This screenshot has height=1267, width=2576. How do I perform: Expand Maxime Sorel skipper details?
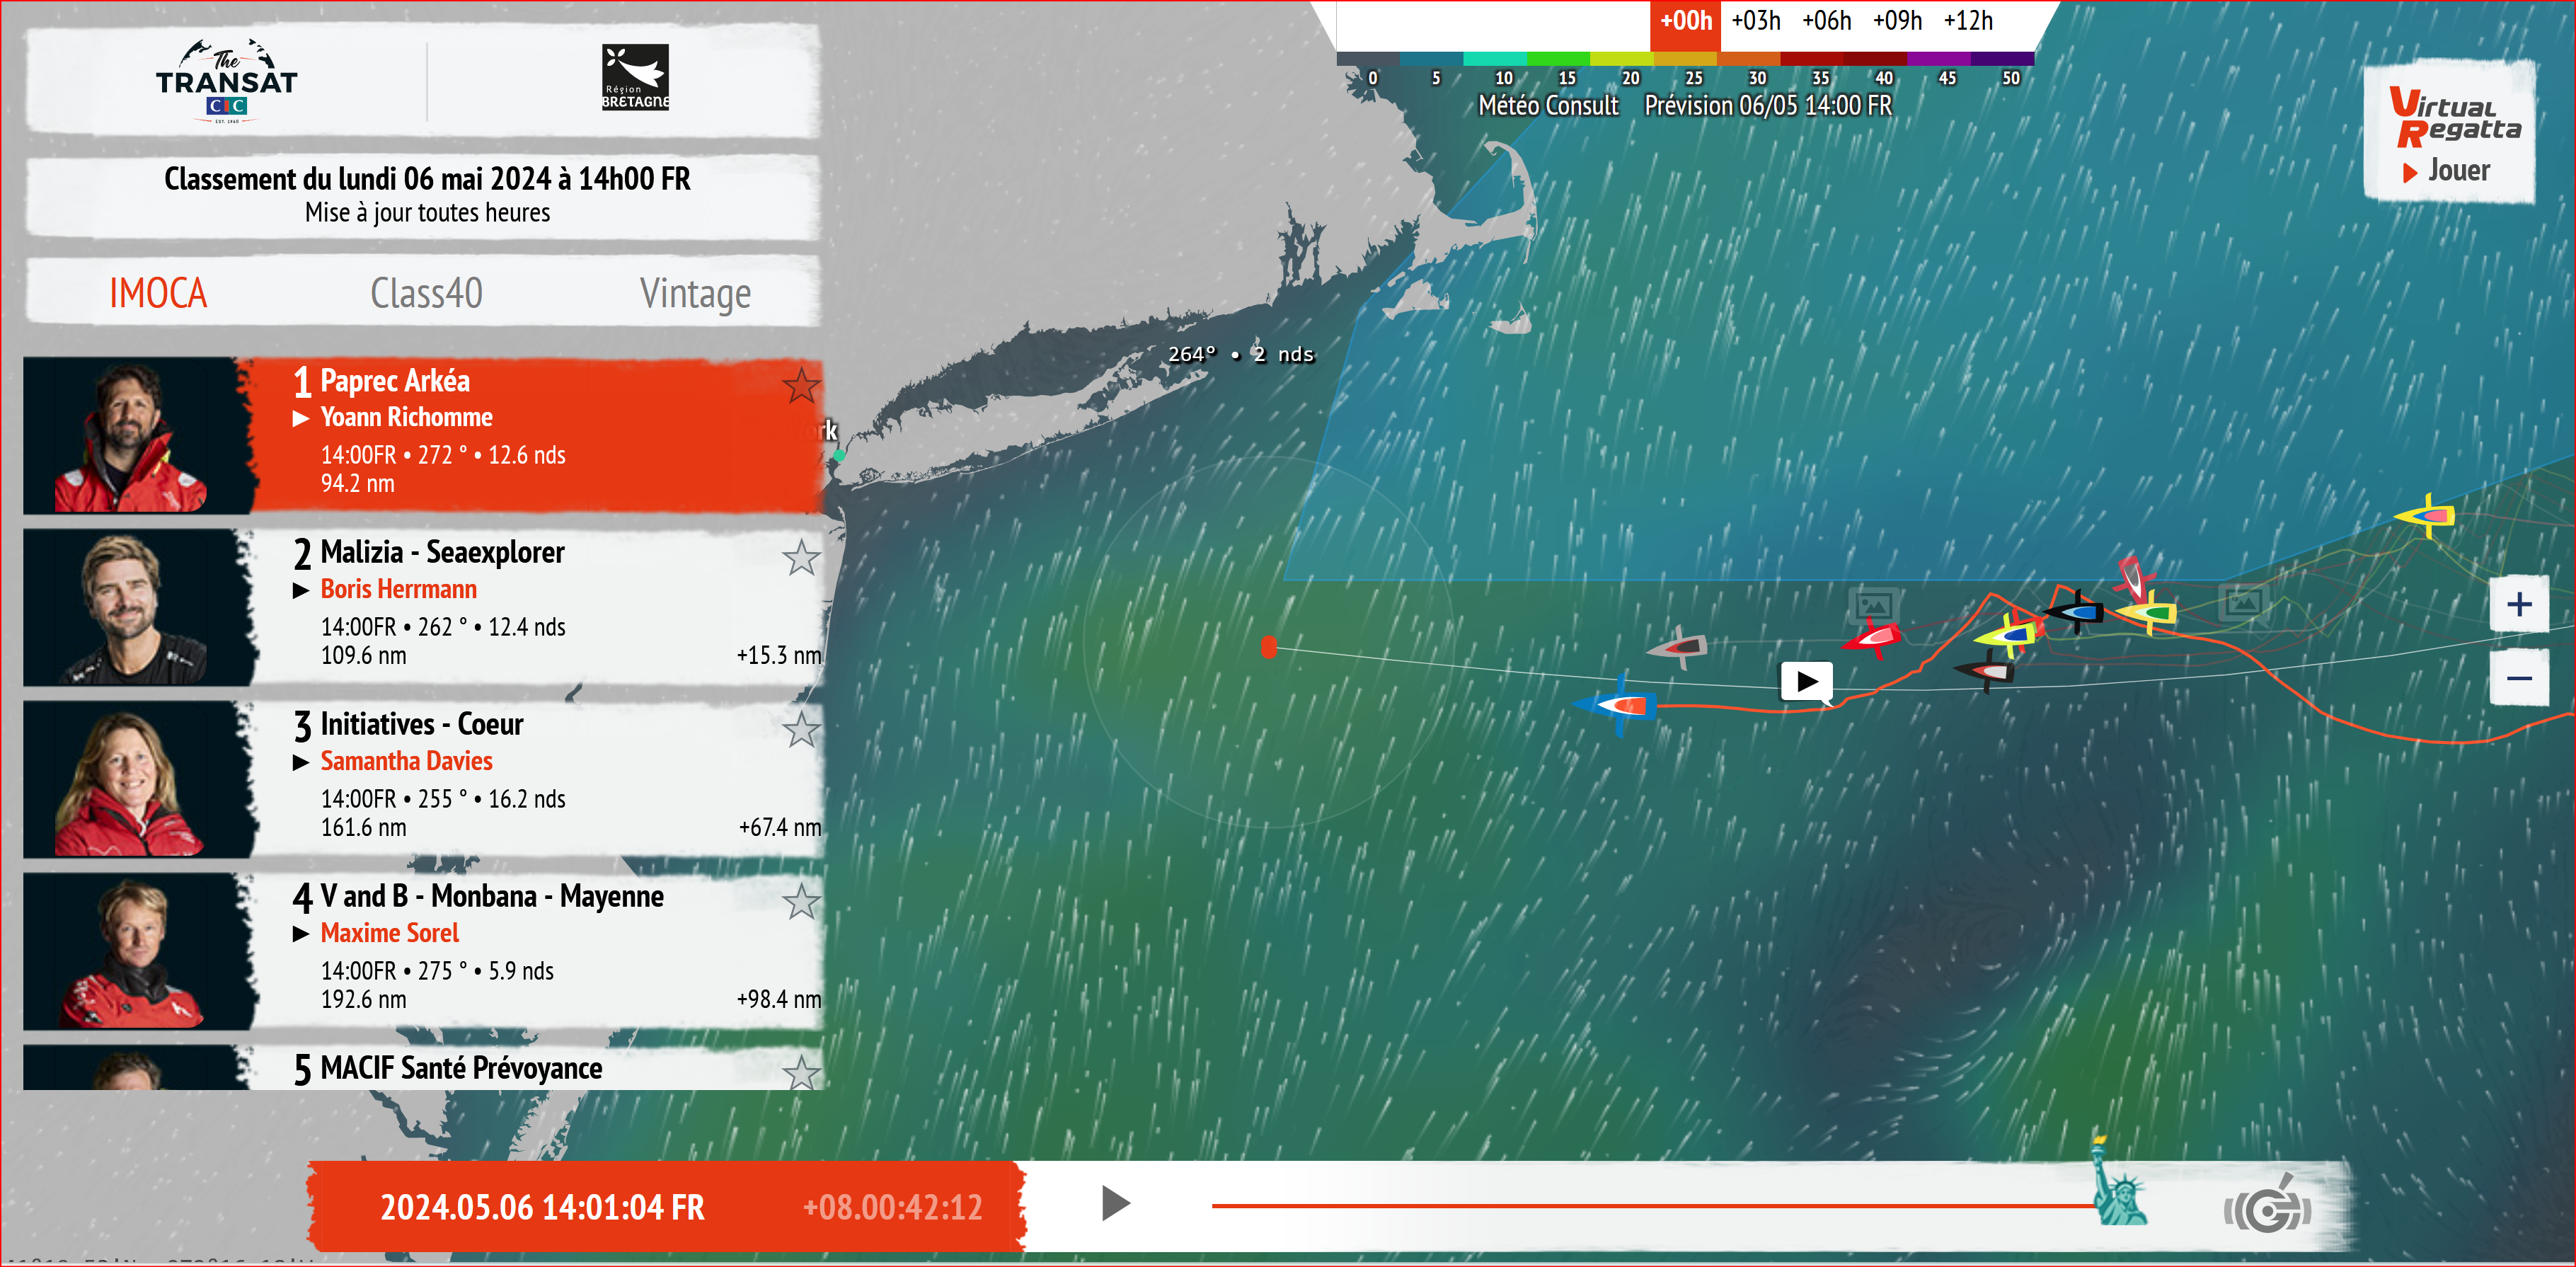(300, 934)
